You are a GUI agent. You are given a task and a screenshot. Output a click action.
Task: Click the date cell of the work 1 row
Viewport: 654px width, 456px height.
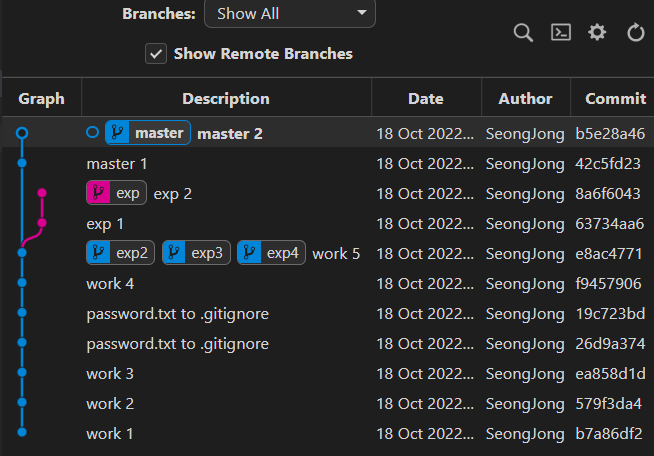click(425, 434)
